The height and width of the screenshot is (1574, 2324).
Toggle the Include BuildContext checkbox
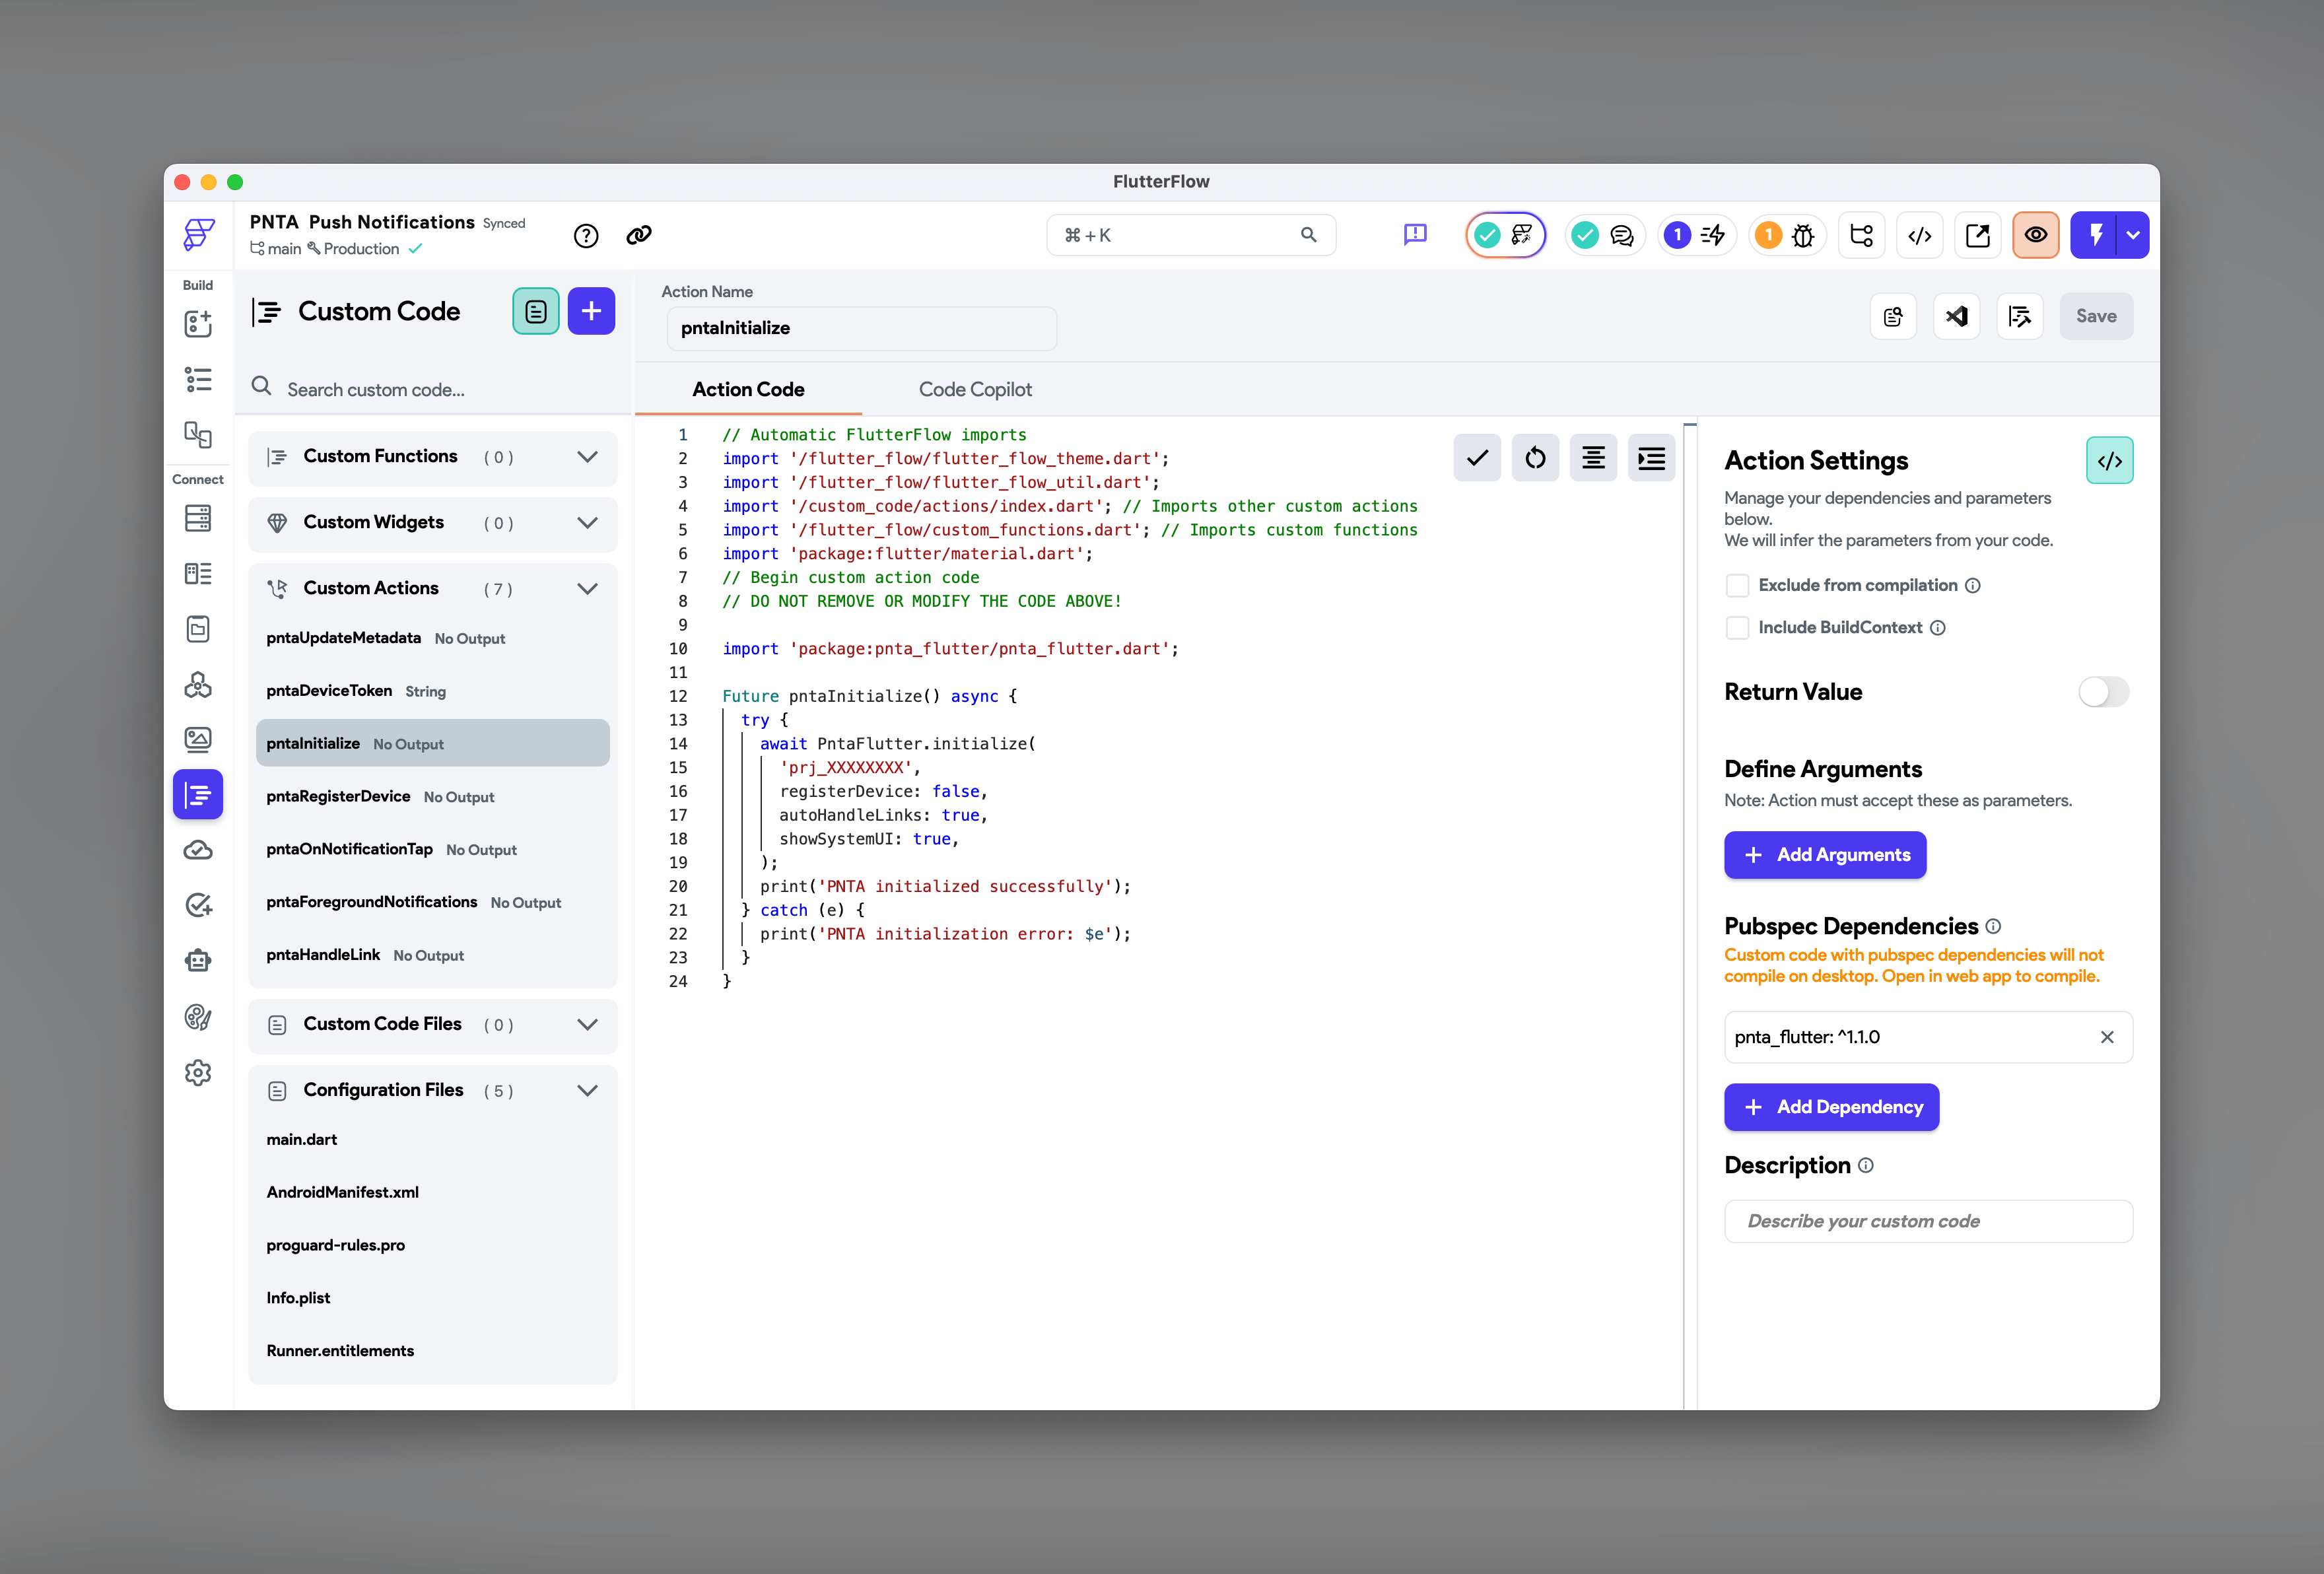point(1738,628)
